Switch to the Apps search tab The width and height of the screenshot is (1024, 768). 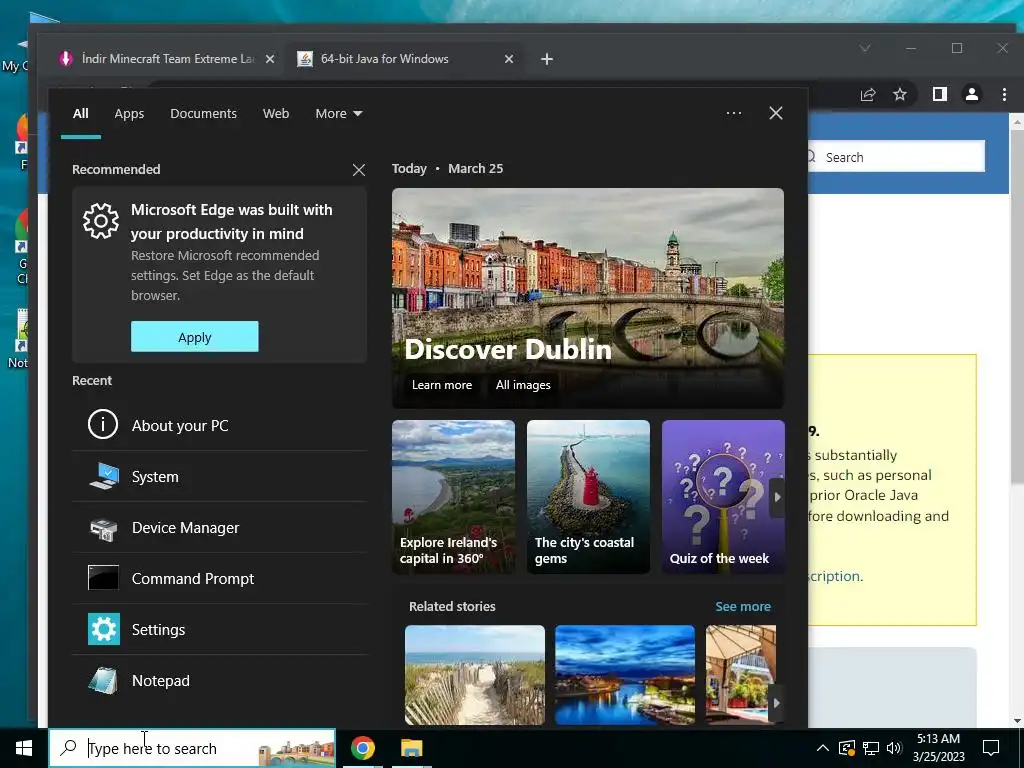click(x=129, y=114)
